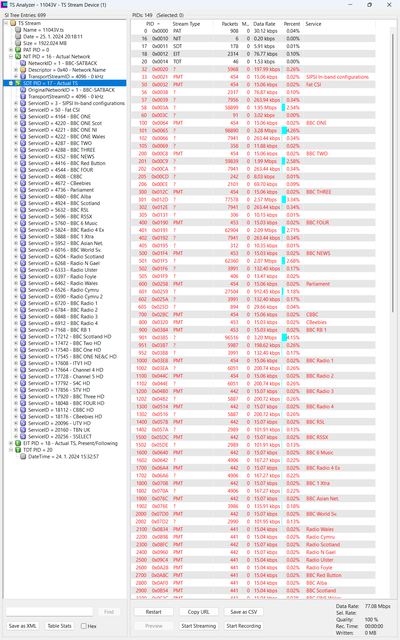Select the icon beside ServiceID 17664 Channel 4 HD
The width and height of the screenshot is (400, 640).
23,370
